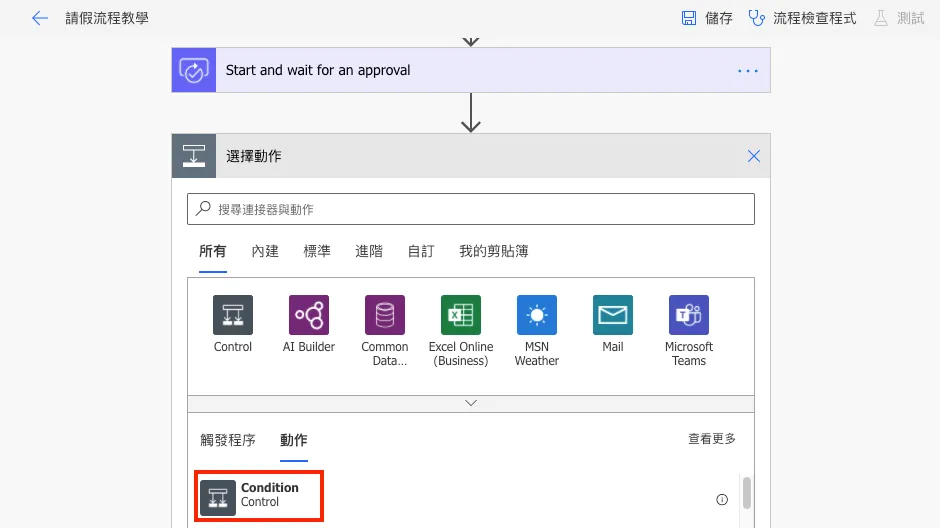Screen dimensions: 940x528
Task: Open the 我的剪貼簿 tab
Action: point(493,251)
